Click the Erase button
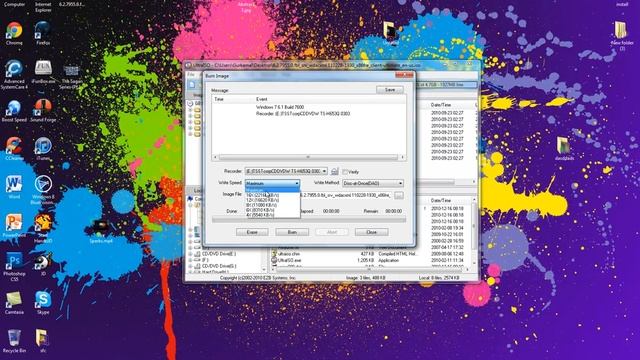This screenshot has width=640, height=360. tap(252, 232)
